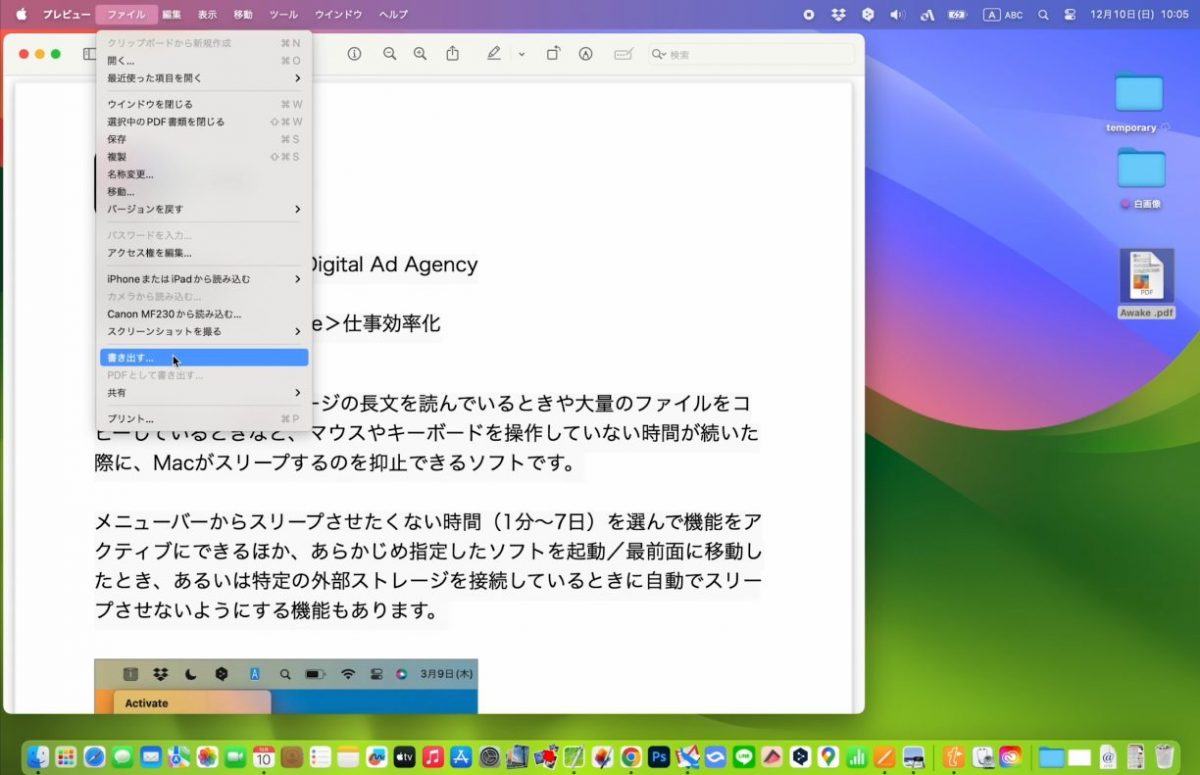Viewport: 1200px width, 775px height.
Task: Toggle the sidebar view icon
Action: click(x=89, y=54)
